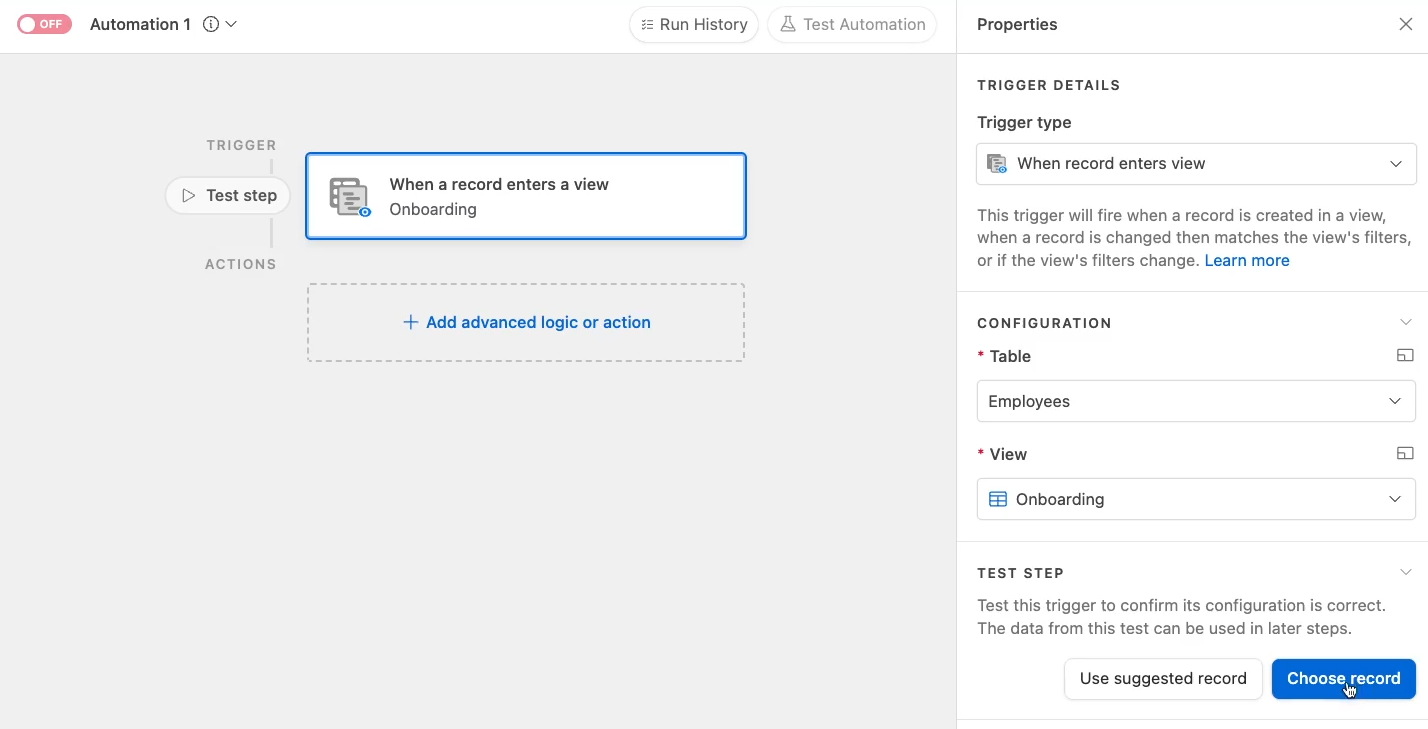Open the automation info icon
Viewport: 1428px width, 729px height.
coord(211,24)
